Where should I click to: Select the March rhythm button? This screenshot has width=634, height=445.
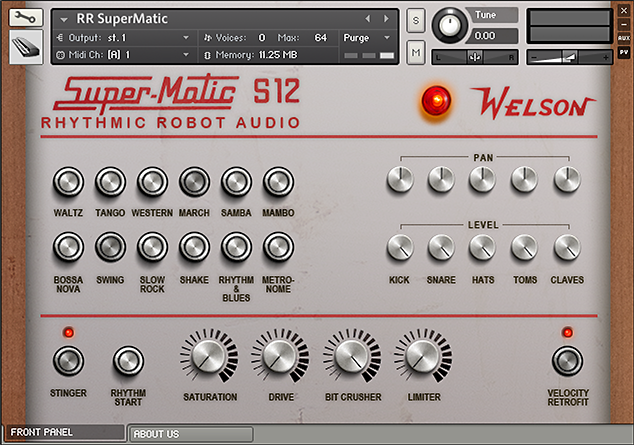pyautogui.click(x=194, y=182)
